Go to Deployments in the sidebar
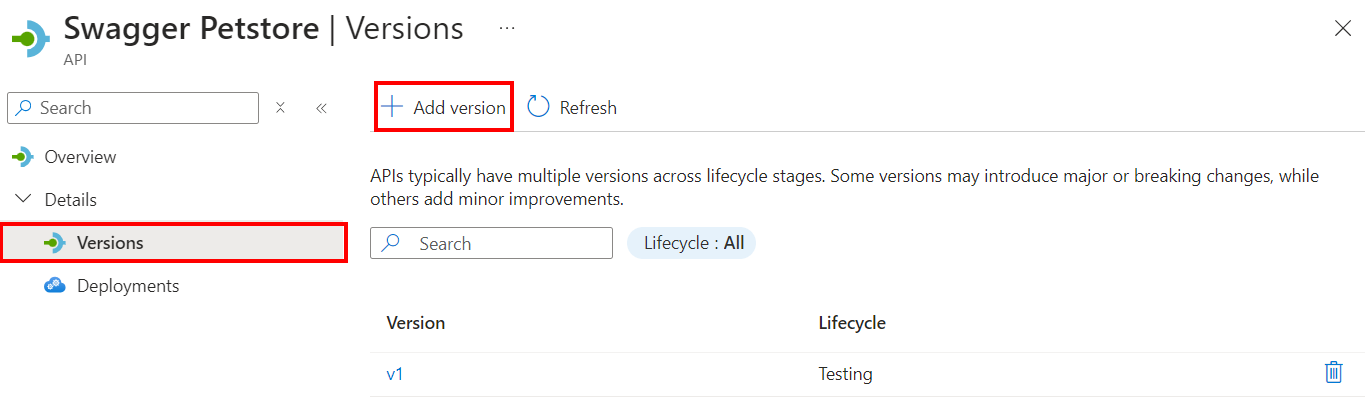This screenshot has height=409, width=1367. [x=128, y=286]
